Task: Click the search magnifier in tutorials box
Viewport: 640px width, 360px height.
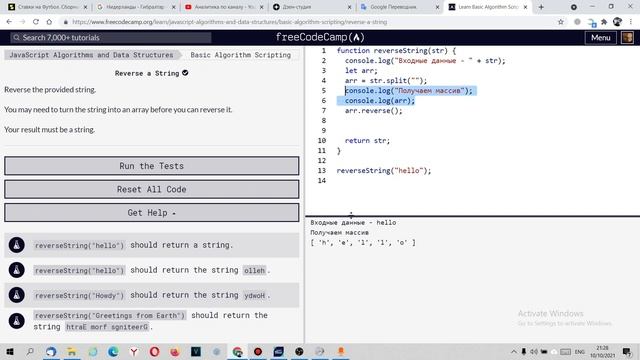Action: 16,38
